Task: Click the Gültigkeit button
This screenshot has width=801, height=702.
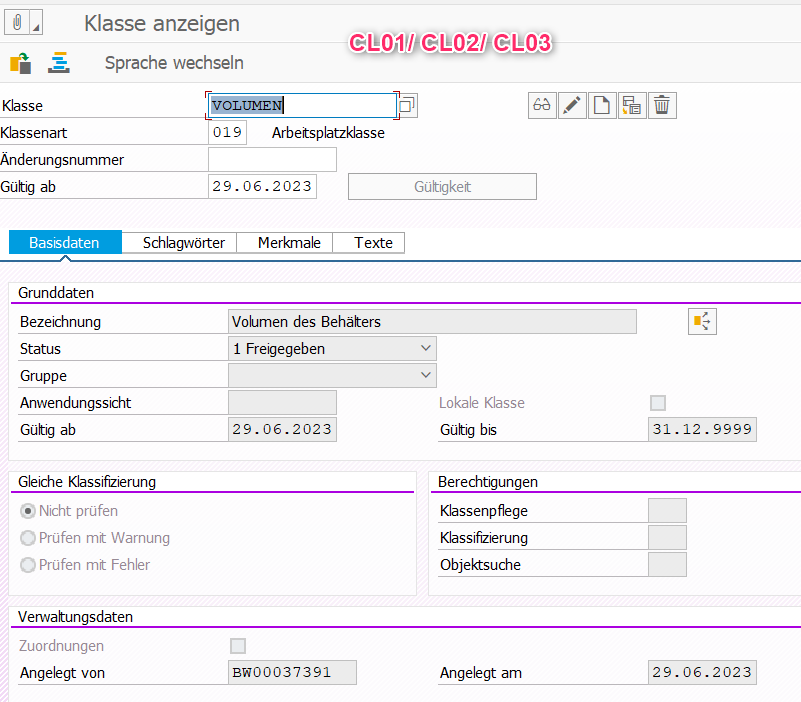Action: [x=442, y=187]
